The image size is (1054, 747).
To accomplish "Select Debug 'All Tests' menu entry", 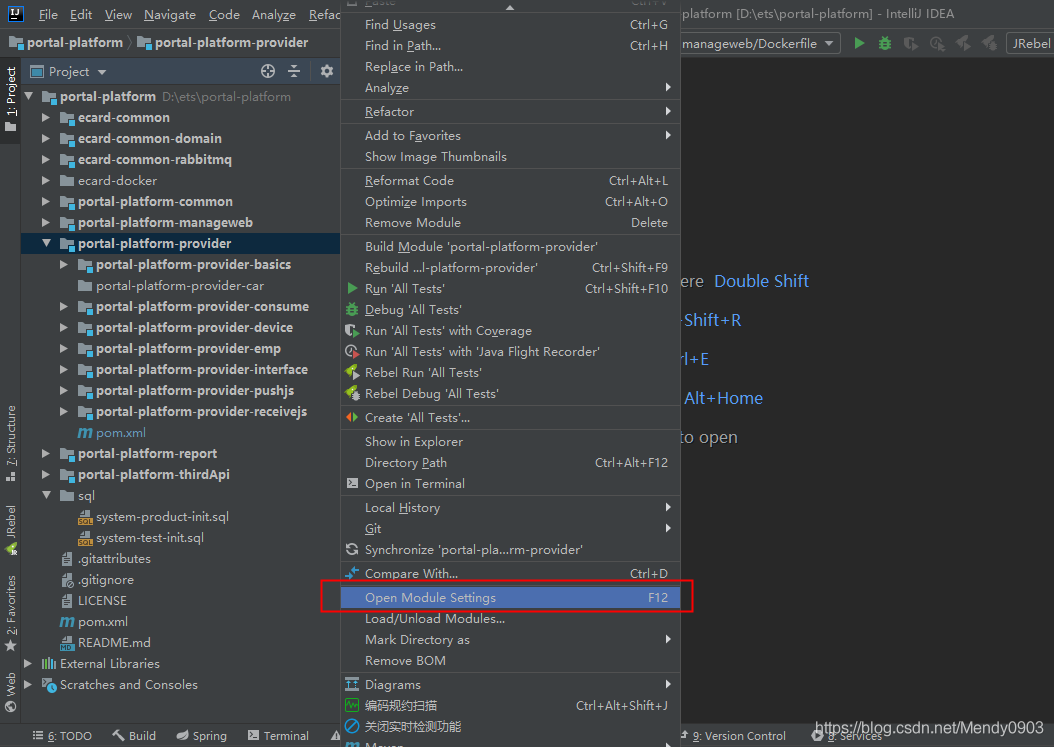I will click(x=510, y=309).
